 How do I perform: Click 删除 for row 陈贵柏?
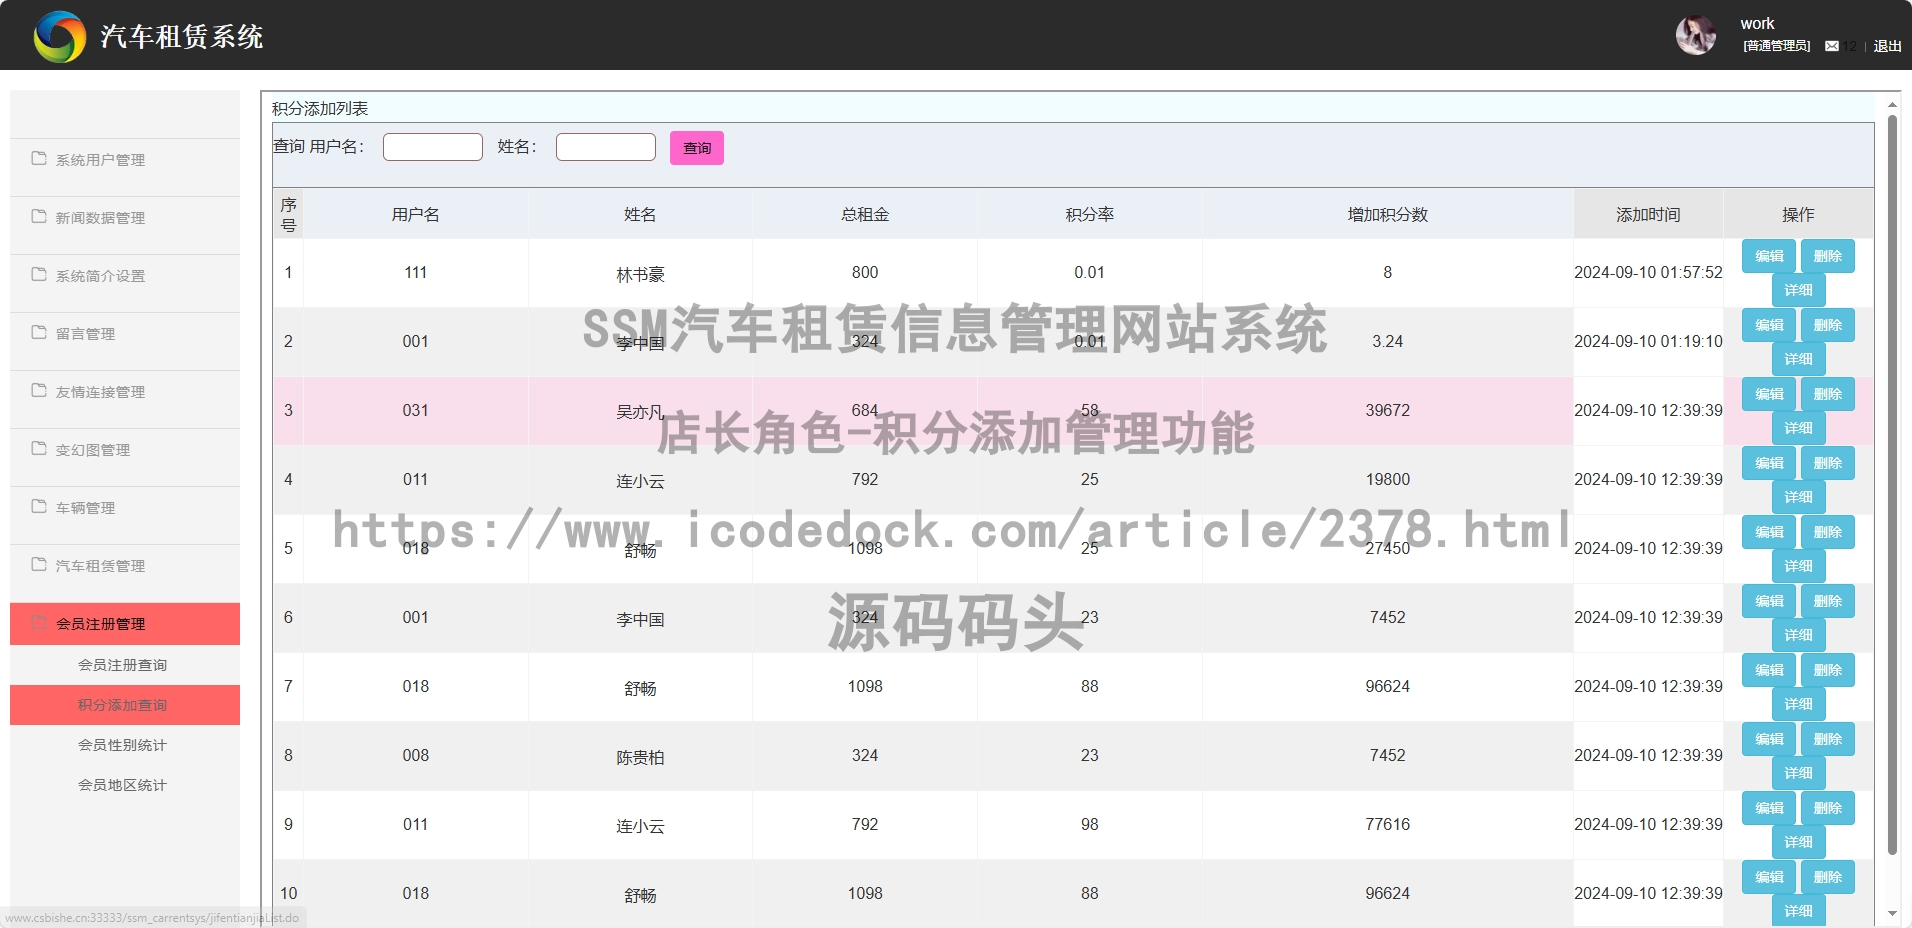pyautogui.click(x=1828, y=739)
